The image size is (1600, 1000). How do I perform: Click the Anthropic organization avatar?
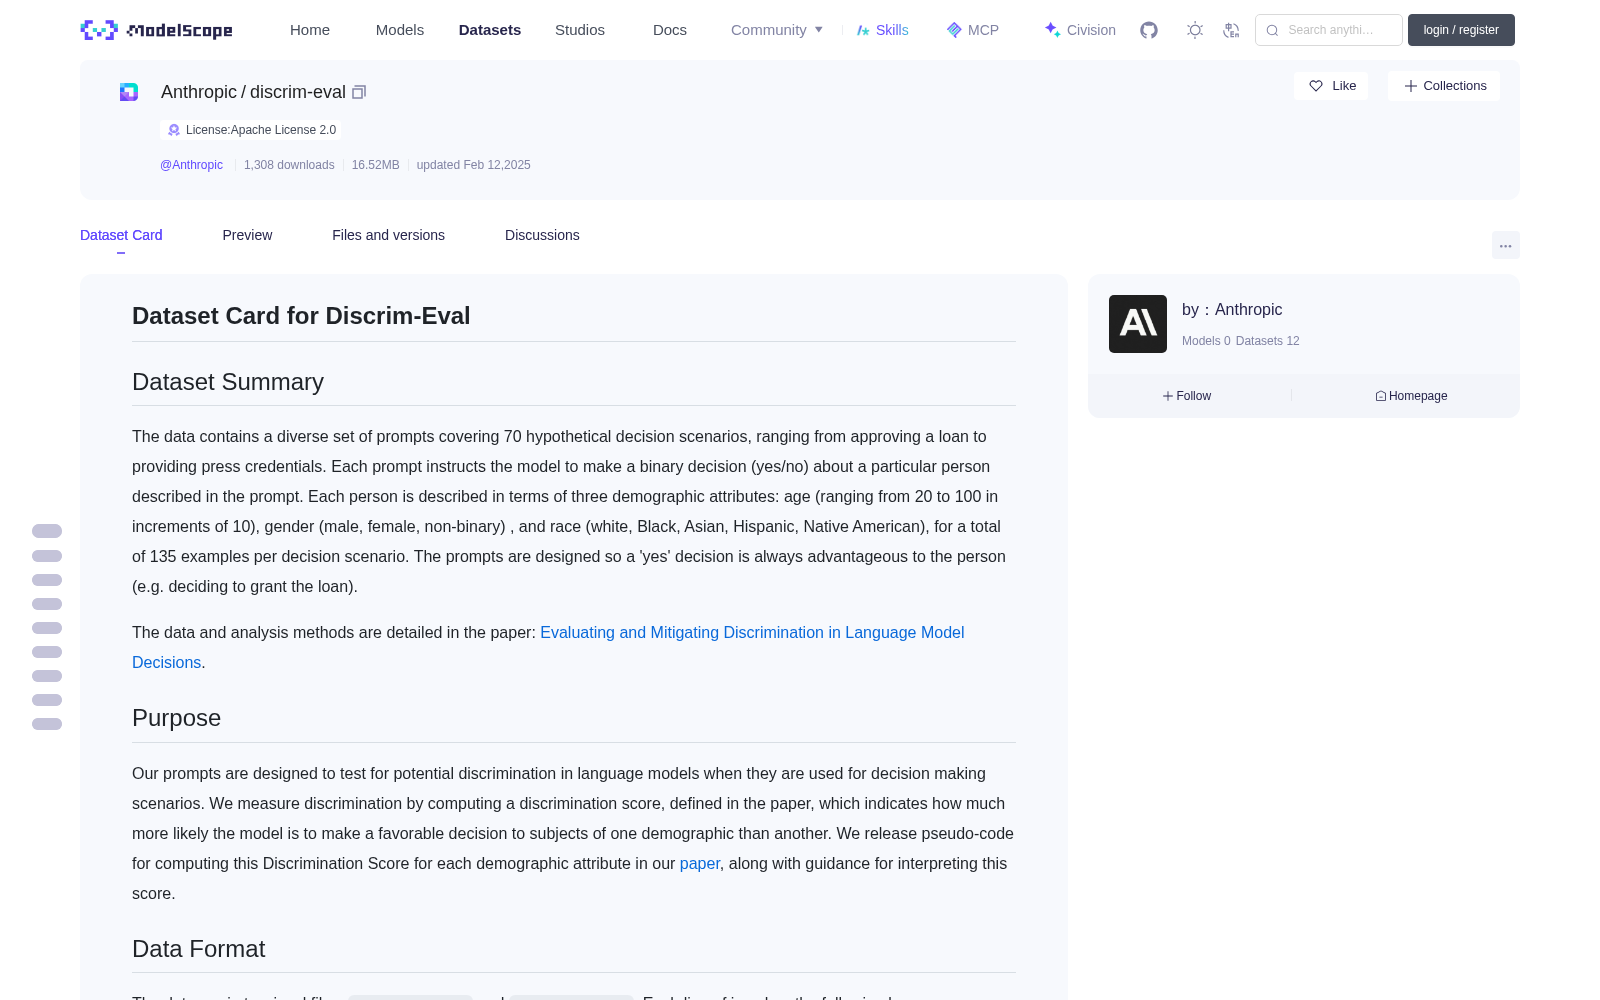(1138, 324)
